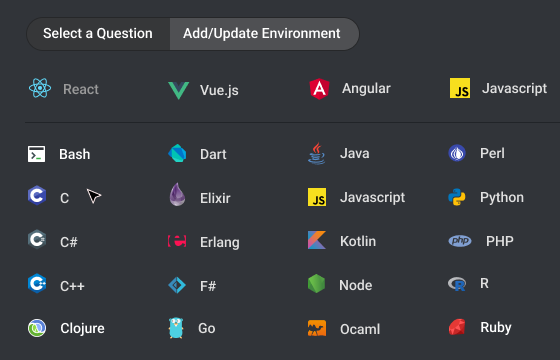The width and height of the screenshot is (560, 360).
Task: Click the C# language label
Action: click(69, 242)
